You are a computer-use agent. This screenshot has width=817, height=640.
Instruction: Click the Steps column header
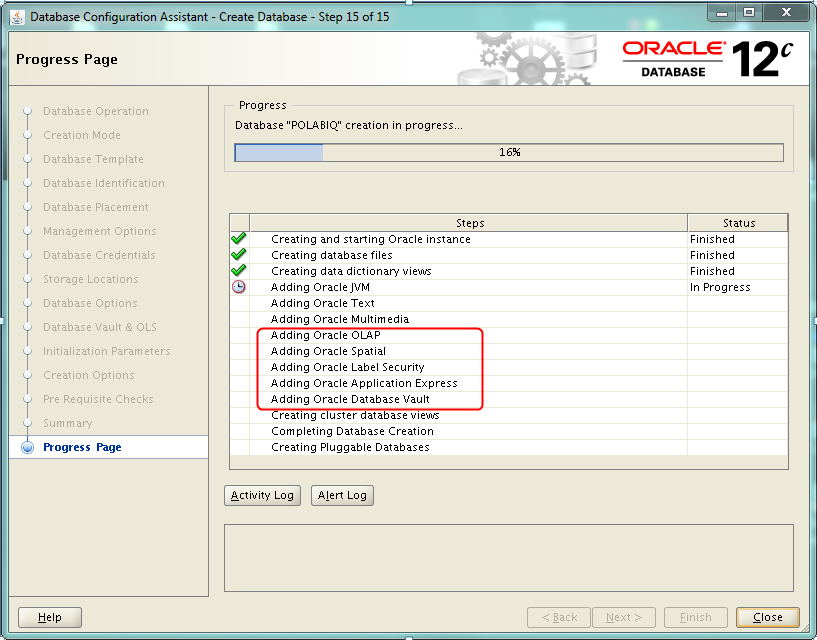[x=469, y=223]
